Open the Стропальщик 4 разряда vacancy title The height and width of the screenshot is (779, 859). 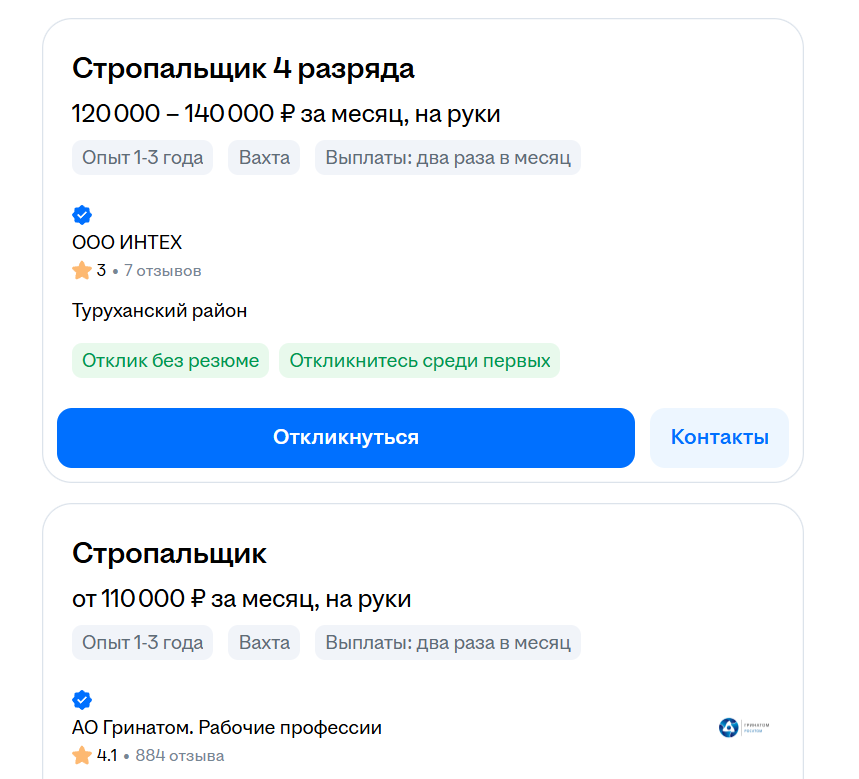pyautogui.click(x=243, y=69)
